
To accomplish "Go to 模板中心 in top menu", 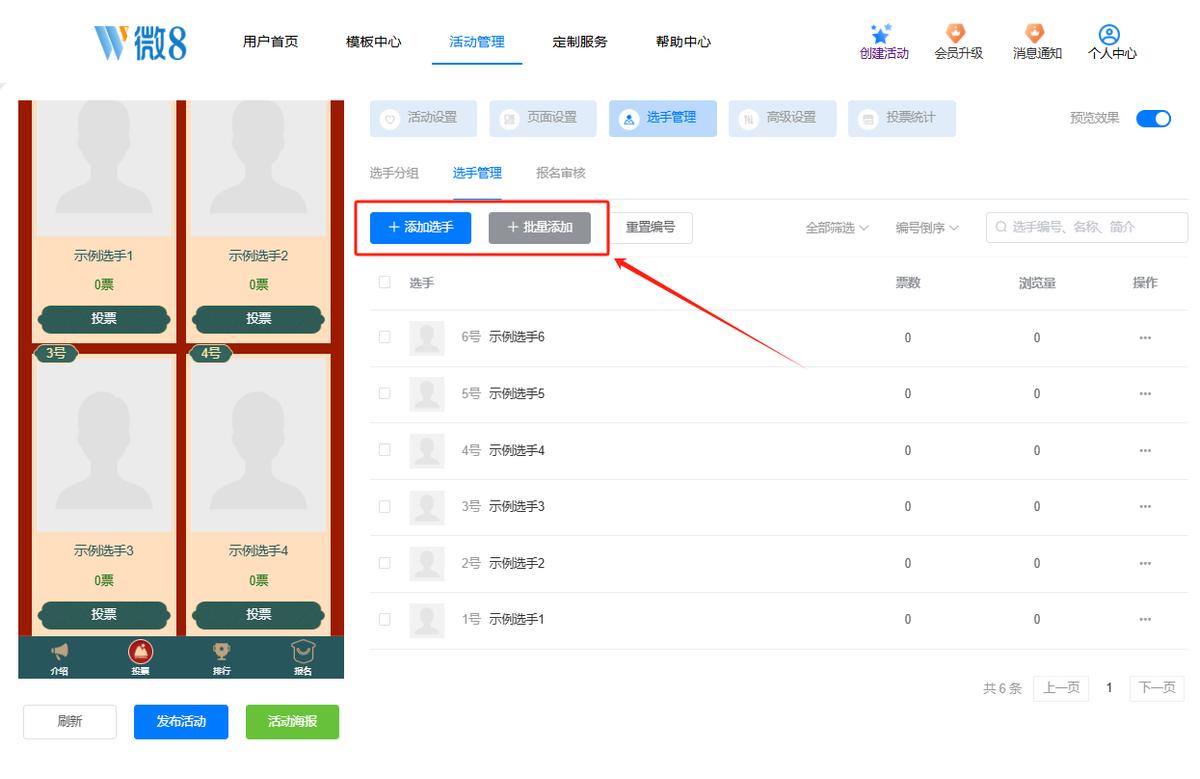I will pyautogui.click(x=374, y=42).
